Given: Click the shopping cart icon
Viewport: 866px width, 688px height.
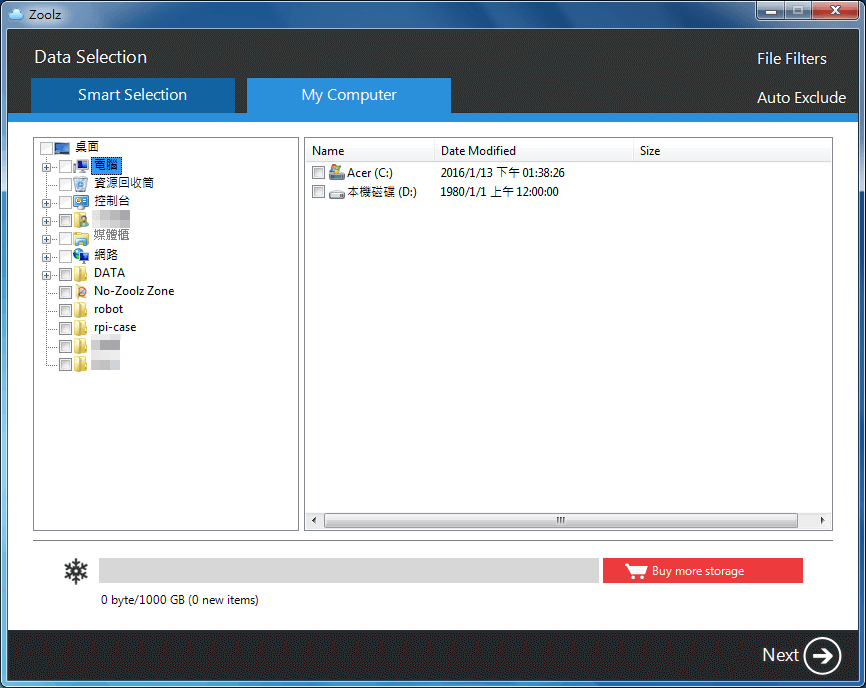Looking at the screenshot, I should tap(637, 570).
